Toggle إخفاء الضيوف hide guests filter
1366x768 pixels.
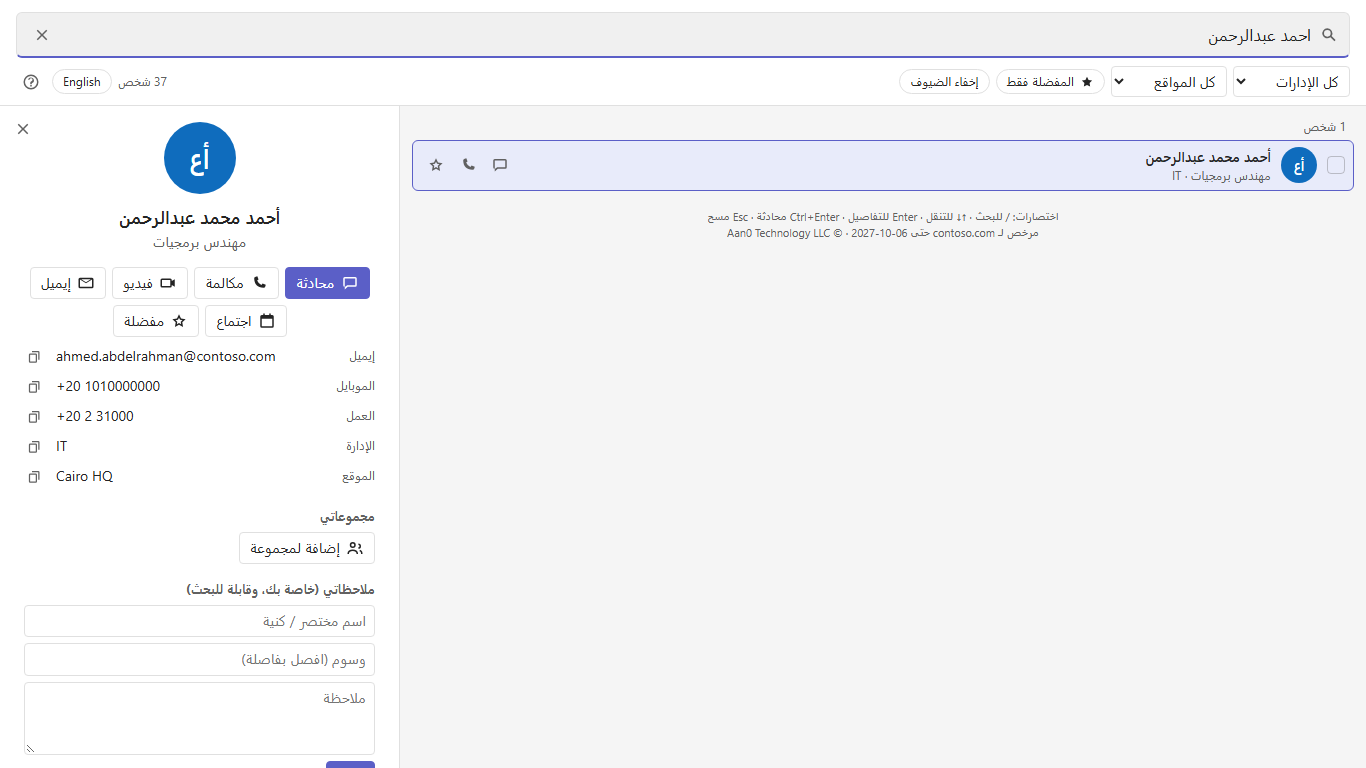point(944,82)
